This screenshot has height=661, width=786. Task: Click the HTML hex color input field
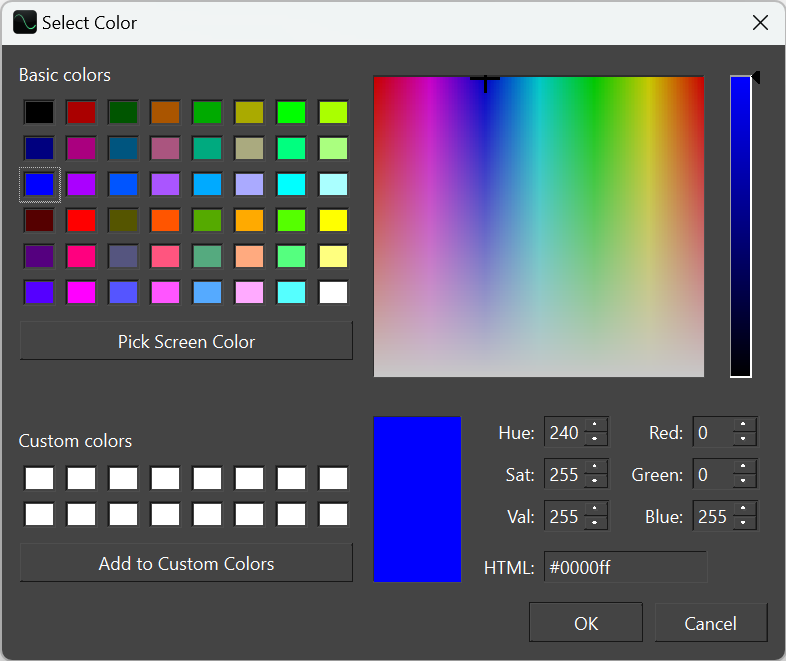(x=625, y=567)
